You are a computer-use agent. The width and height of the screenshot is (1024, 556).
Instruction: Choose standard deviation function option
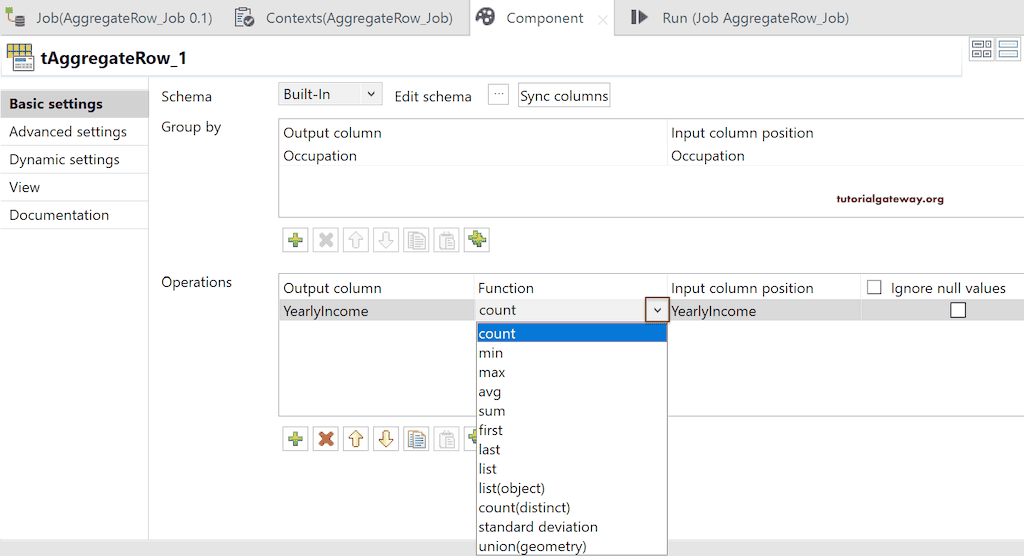(x=571, y=527)
